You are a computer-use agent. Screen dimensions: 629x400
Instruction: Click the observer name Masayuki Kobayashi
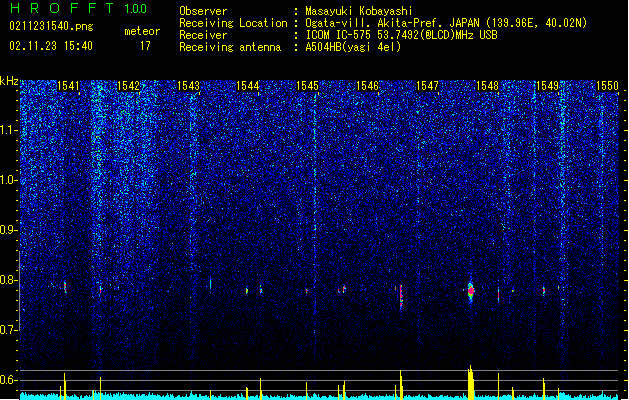pyautogui.click(x=359, y=11)
